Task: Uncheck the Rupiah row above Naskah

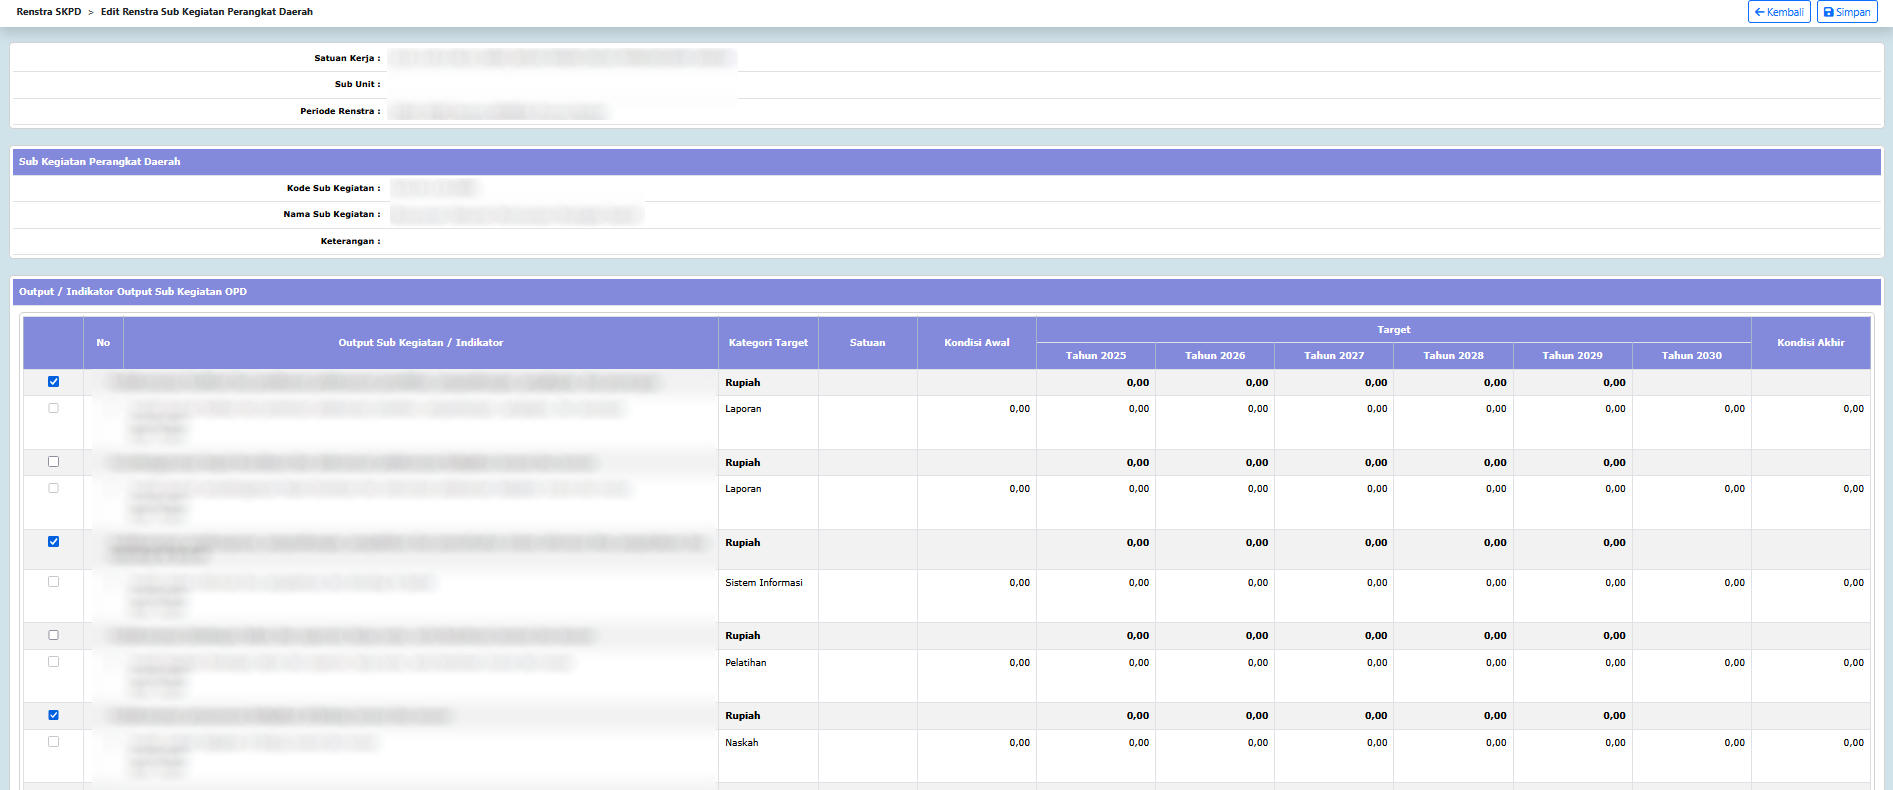Action: click(54, 715)
